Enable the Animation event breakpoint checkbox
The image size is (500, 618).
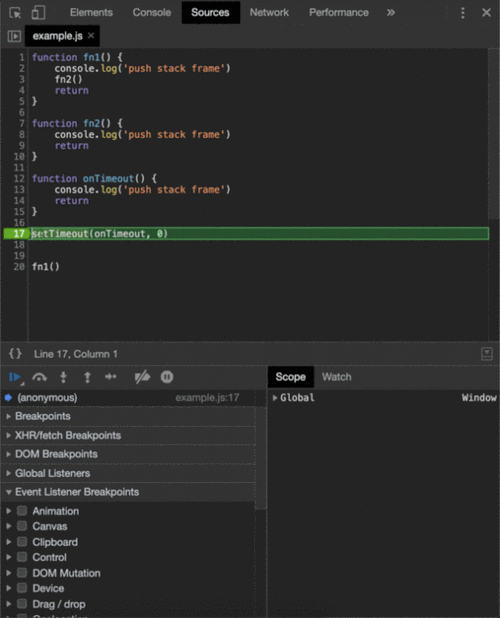coord(22,511)
